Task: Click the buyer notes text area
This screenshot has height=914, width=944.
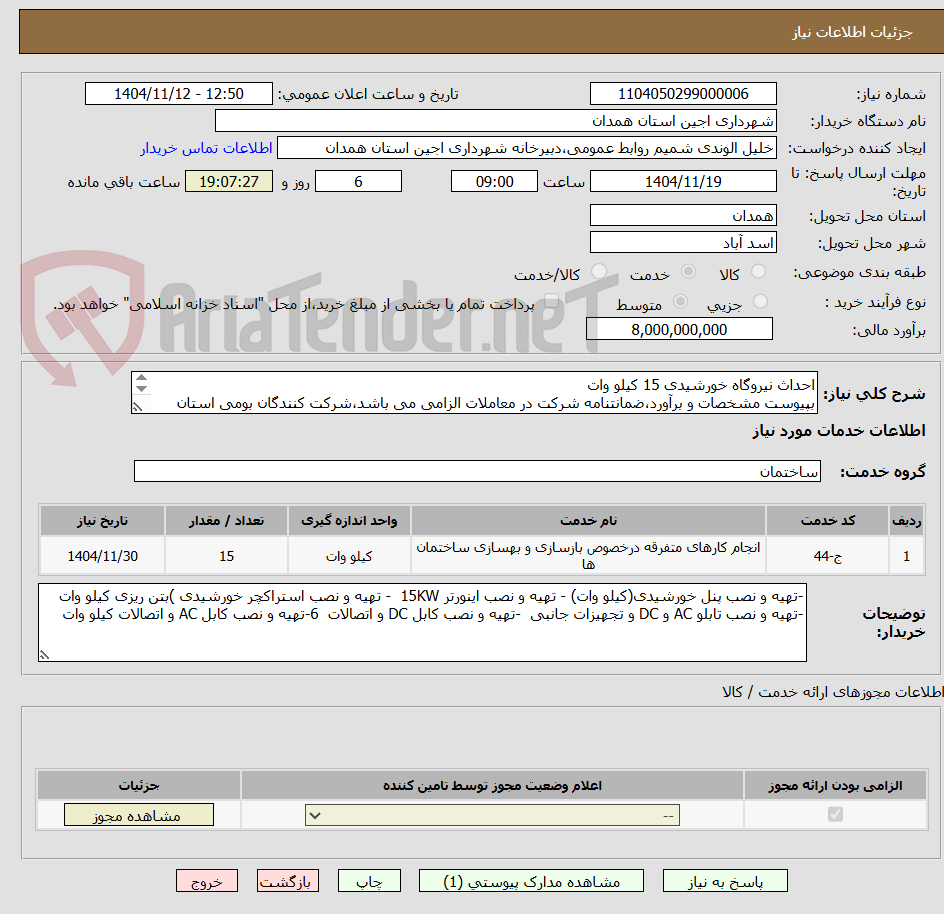Action: (422, 623)
